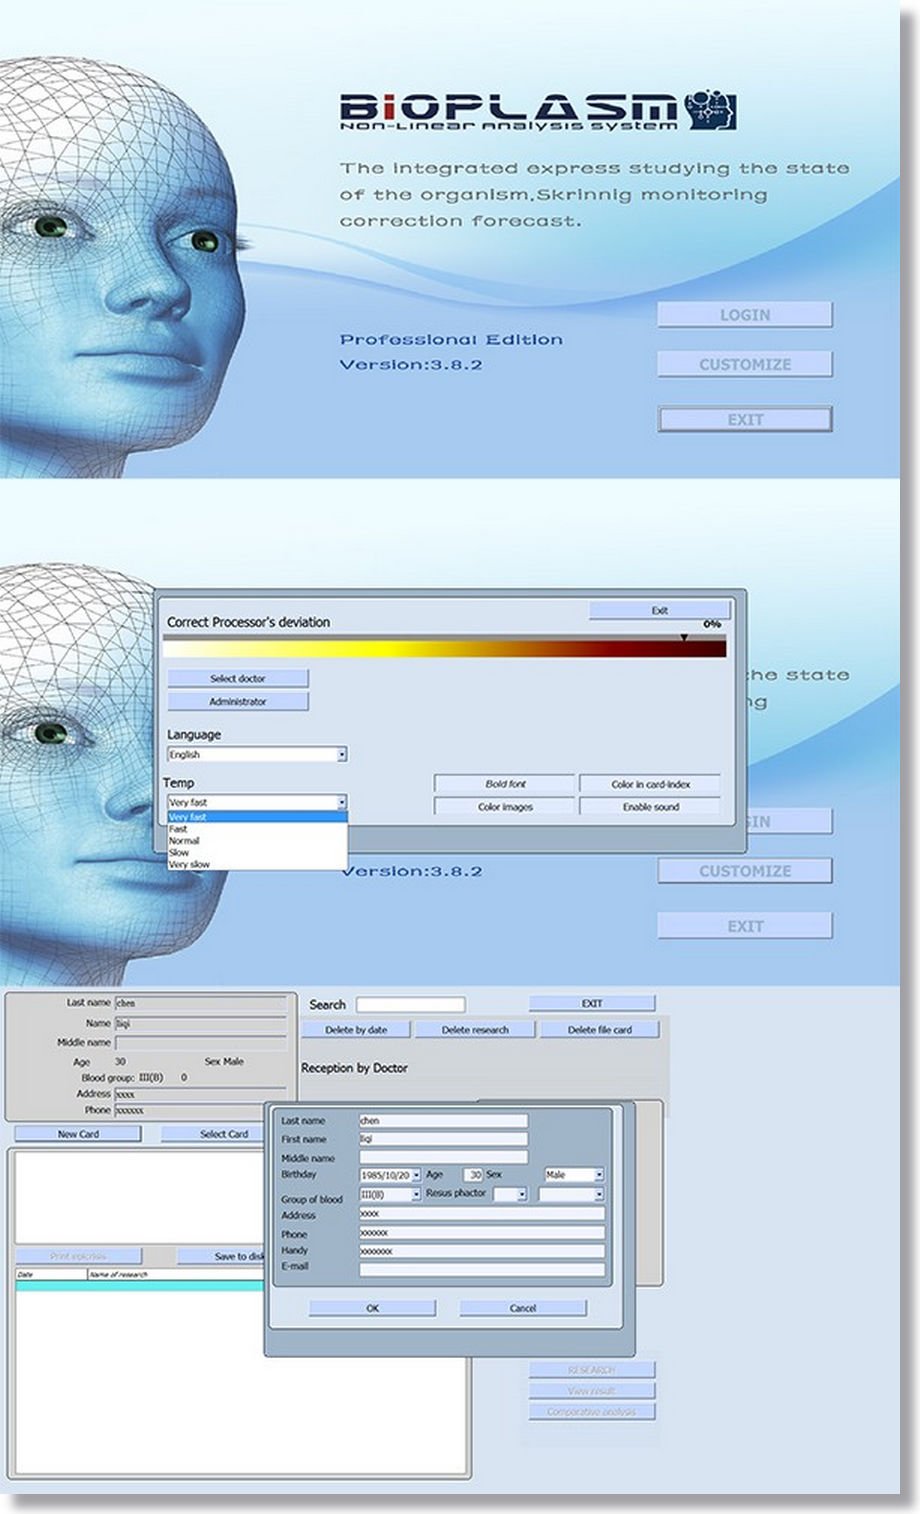Click the Address field in patient dialog
Viewport: 920px width, 1514px height.
[x=482, y=1214]
